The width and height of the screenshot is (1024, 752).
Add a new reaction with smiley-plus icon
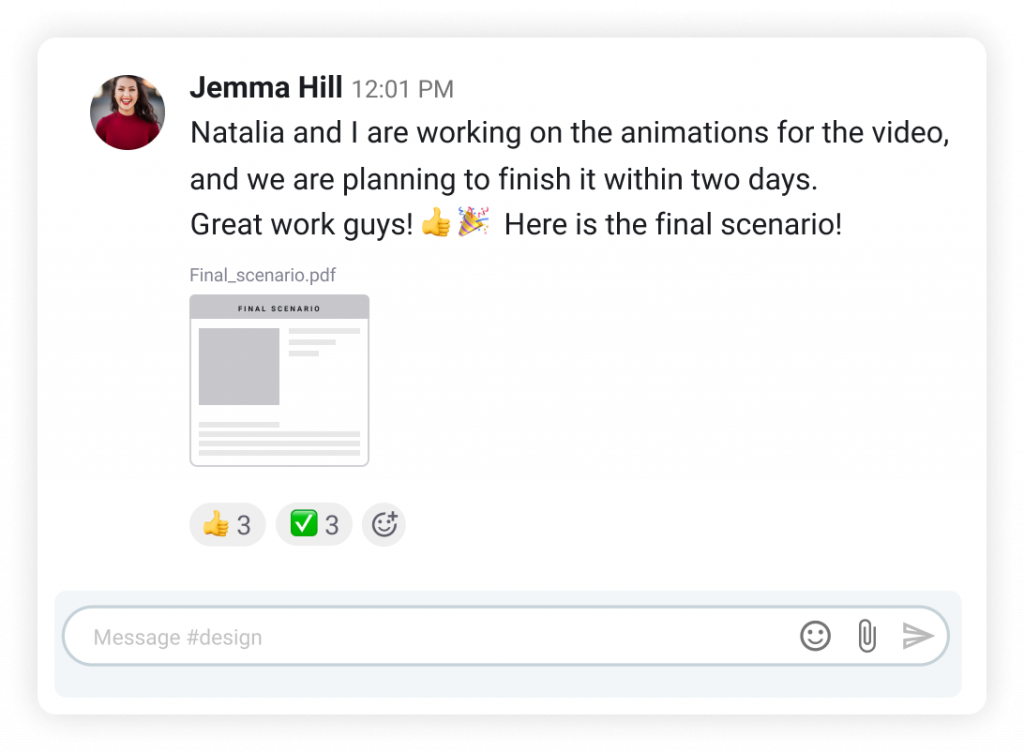point(384,524)
